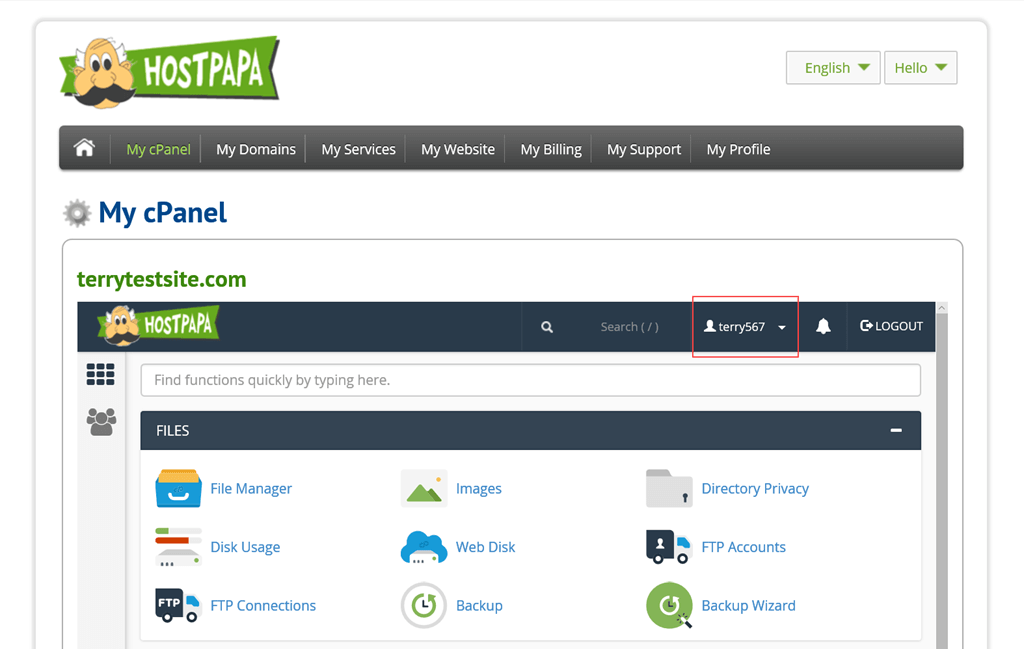
Task: Click the FTP Accounts truck icon
Action: [x=669, y=546]
